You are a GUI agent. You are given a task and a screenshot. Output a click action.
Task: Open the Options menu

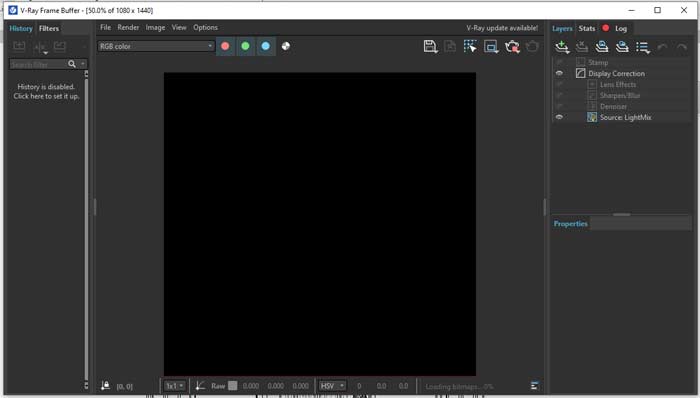(205, 27)
